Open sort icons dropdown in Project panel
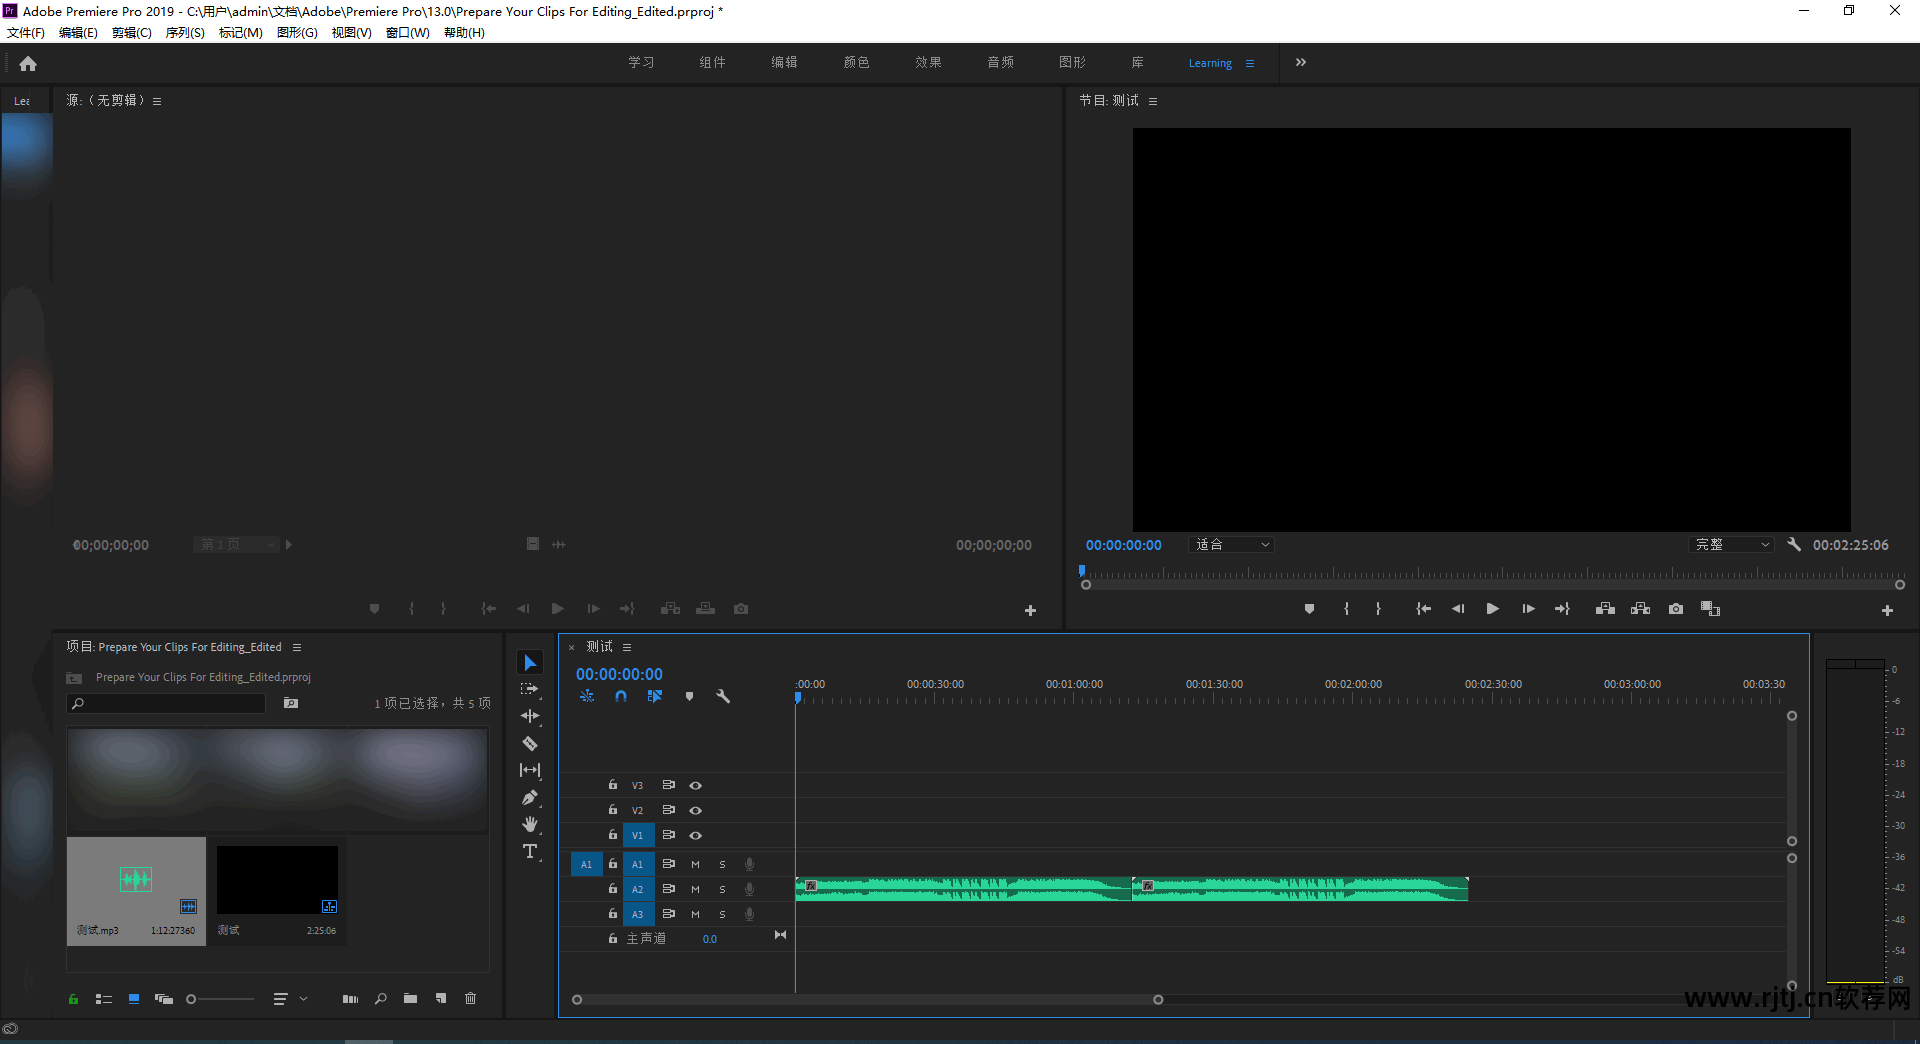The height and width of the screenshot is (1044, 1920). coord(290,998)
